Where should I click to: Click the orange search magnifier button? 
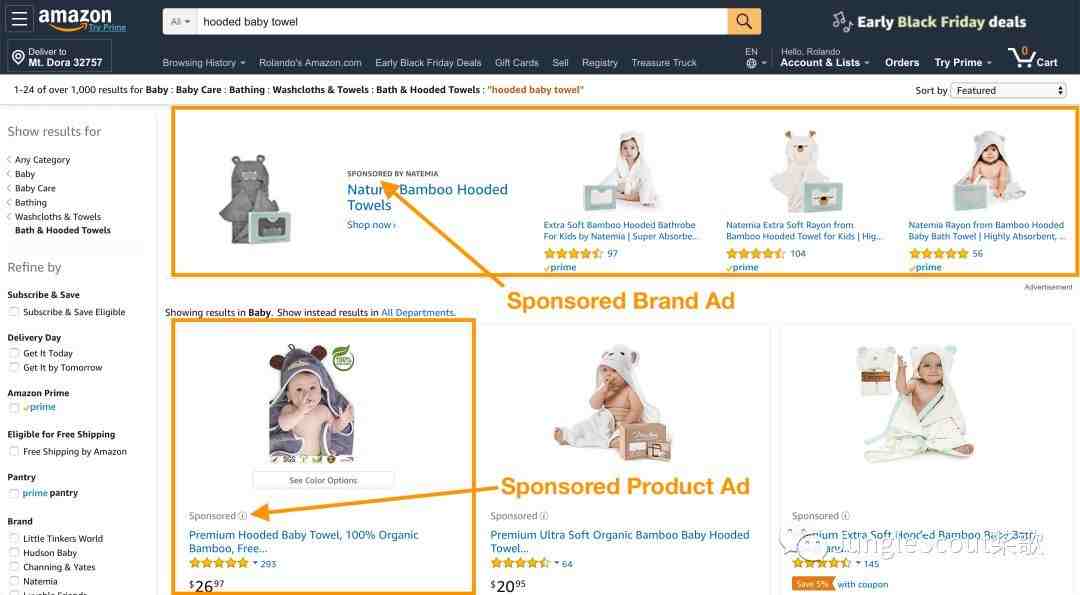(744, 21)
